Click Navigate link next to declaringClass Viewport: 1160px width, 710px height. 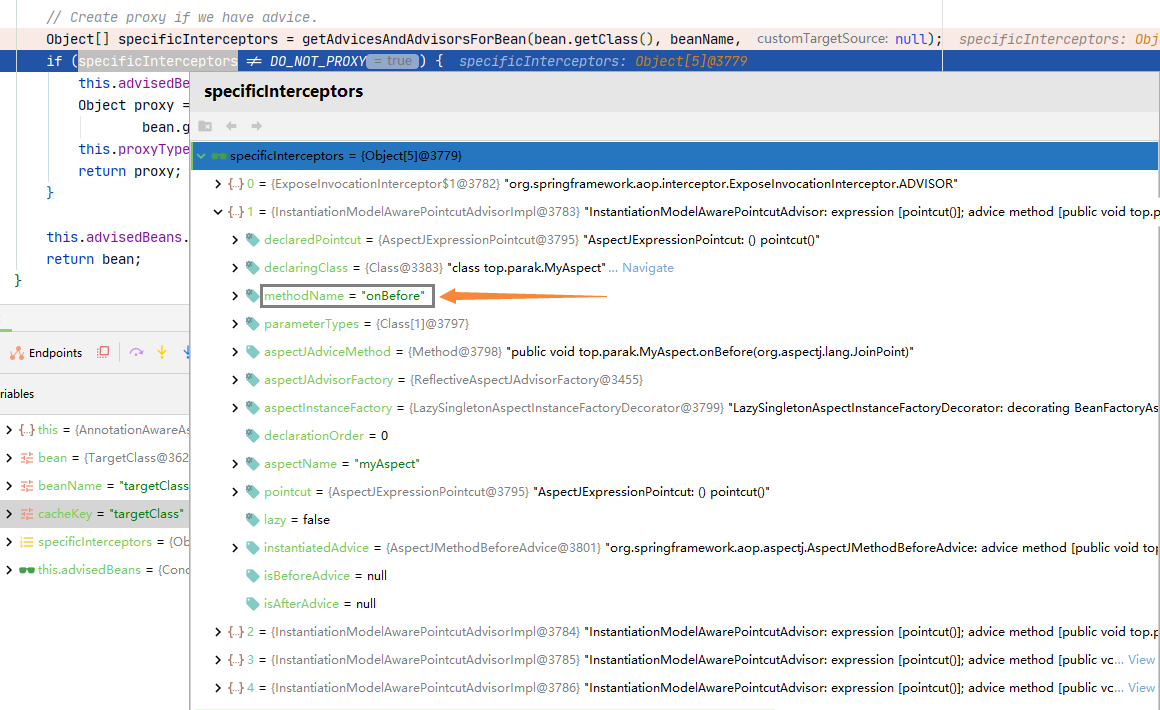647,268
